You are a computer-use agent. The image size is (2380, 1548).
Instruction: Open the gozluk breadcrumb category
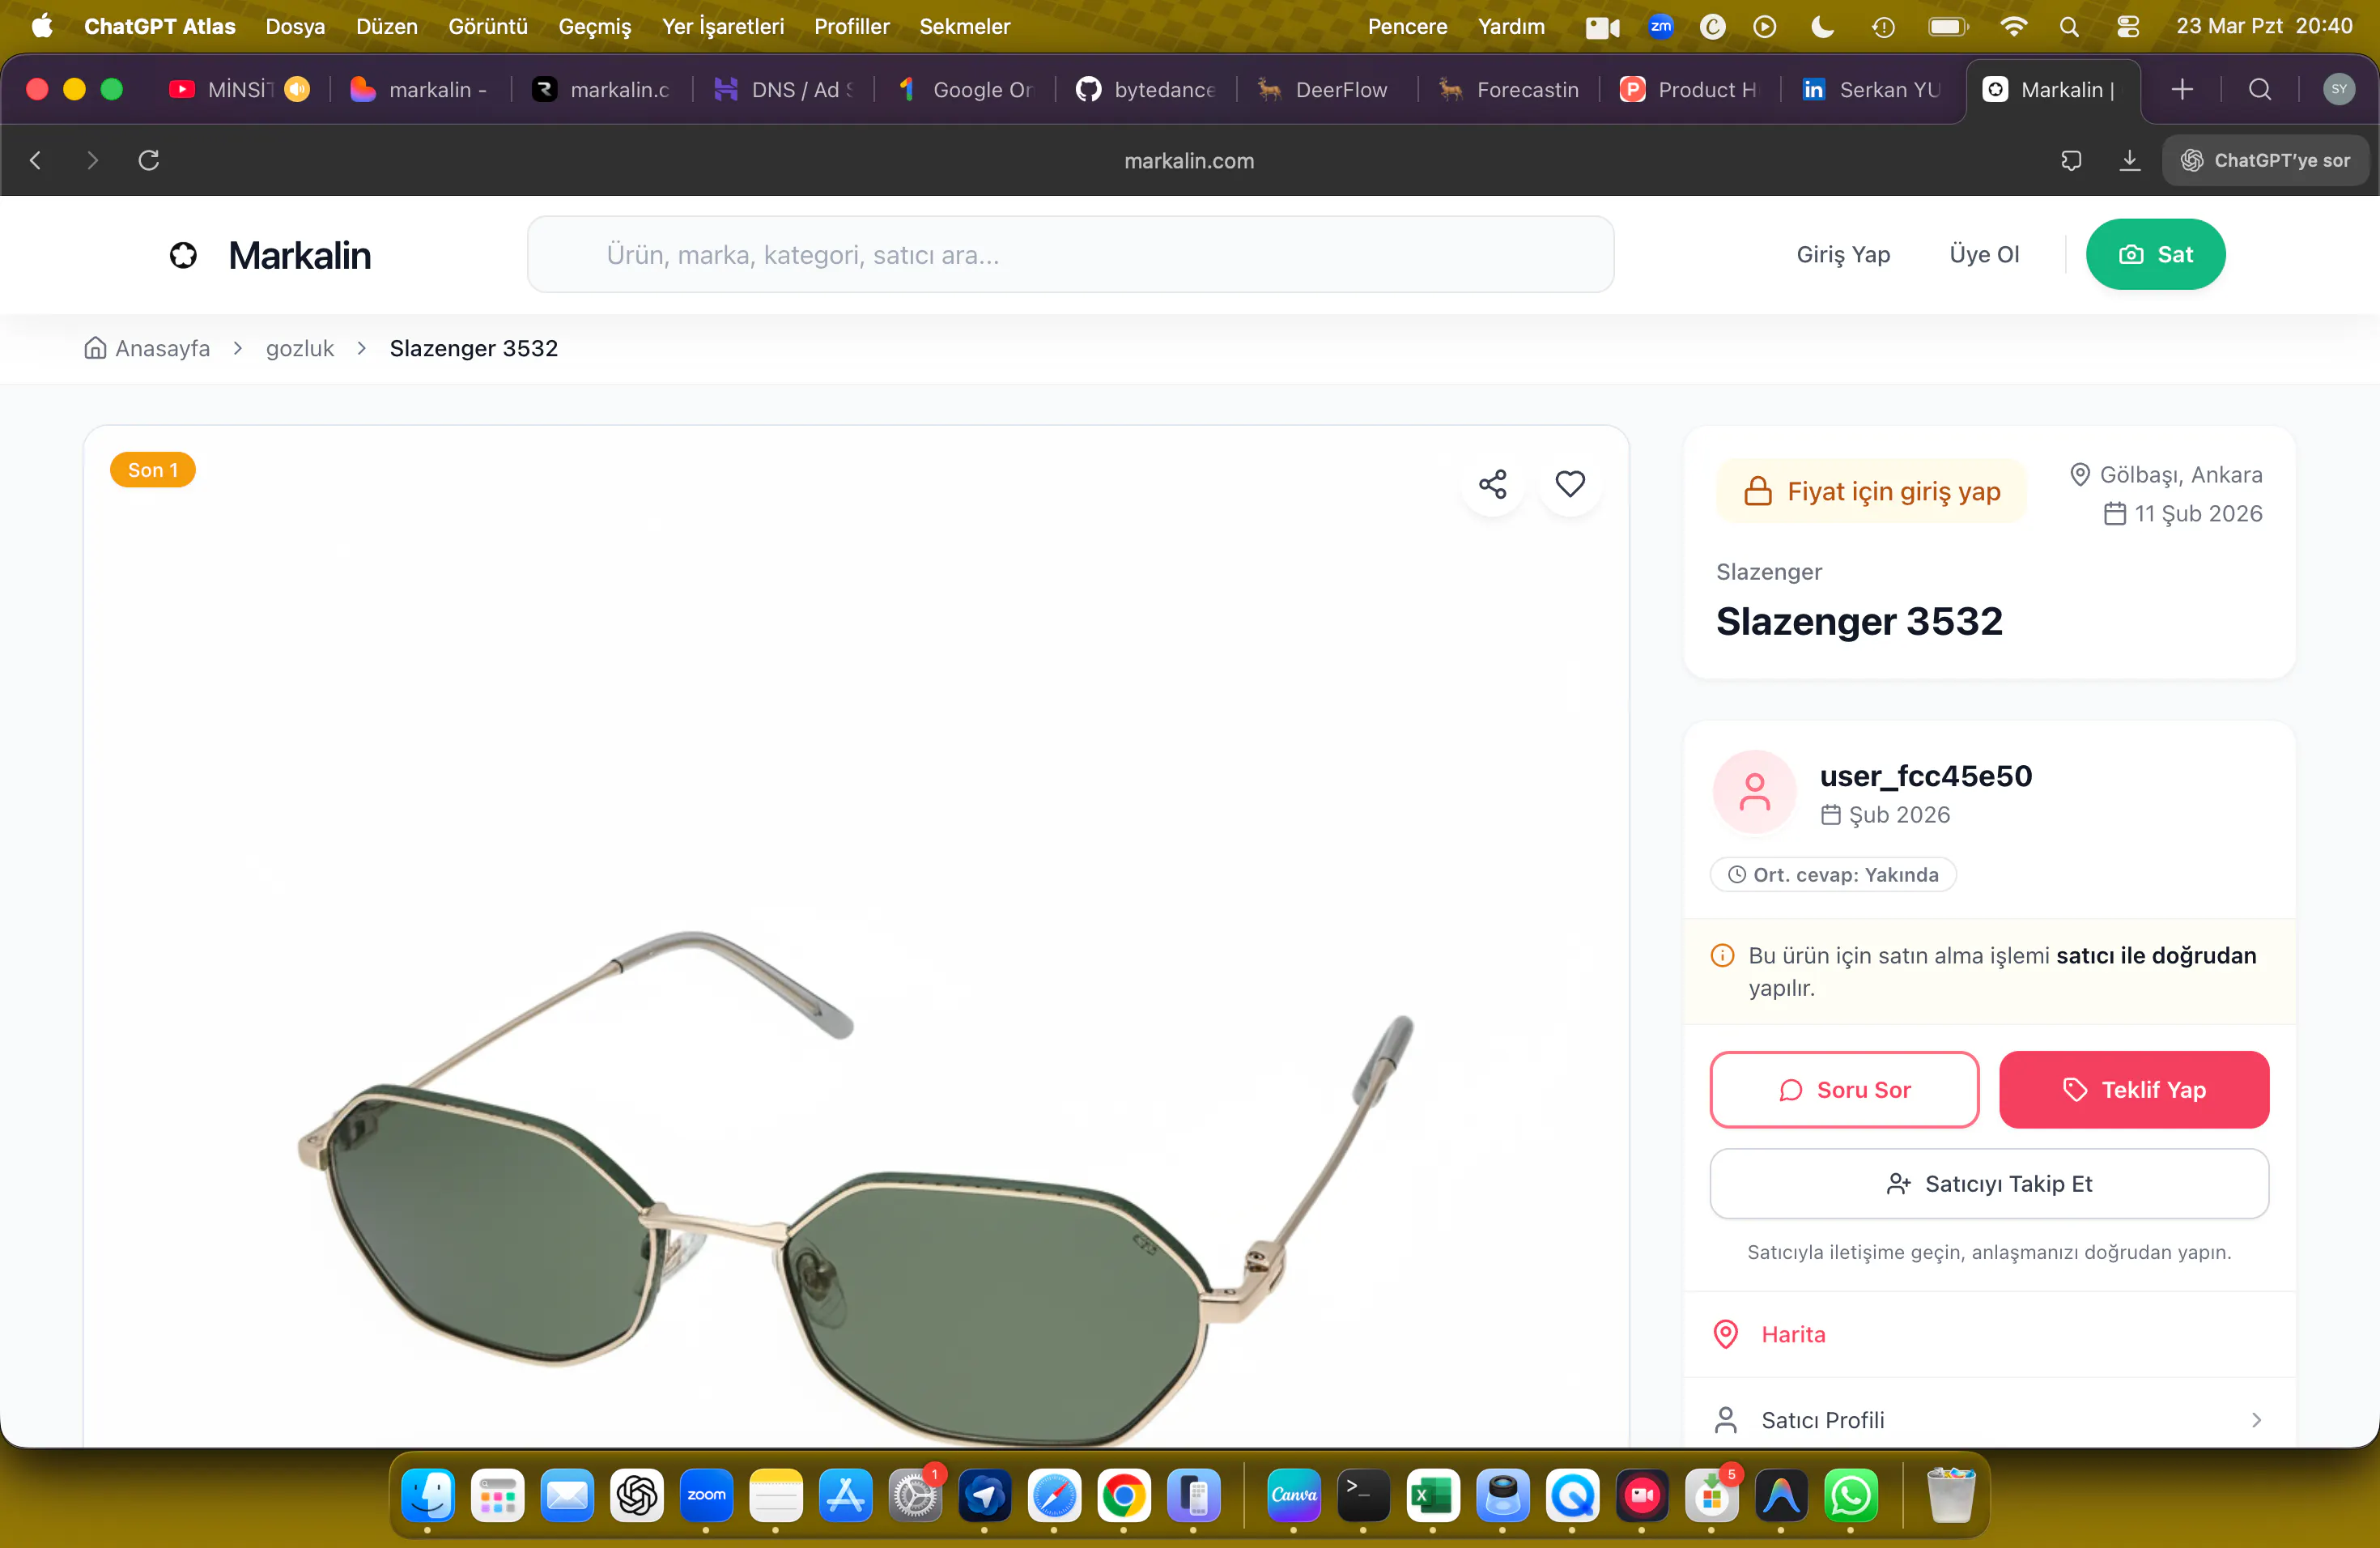[x=300, y=349]
